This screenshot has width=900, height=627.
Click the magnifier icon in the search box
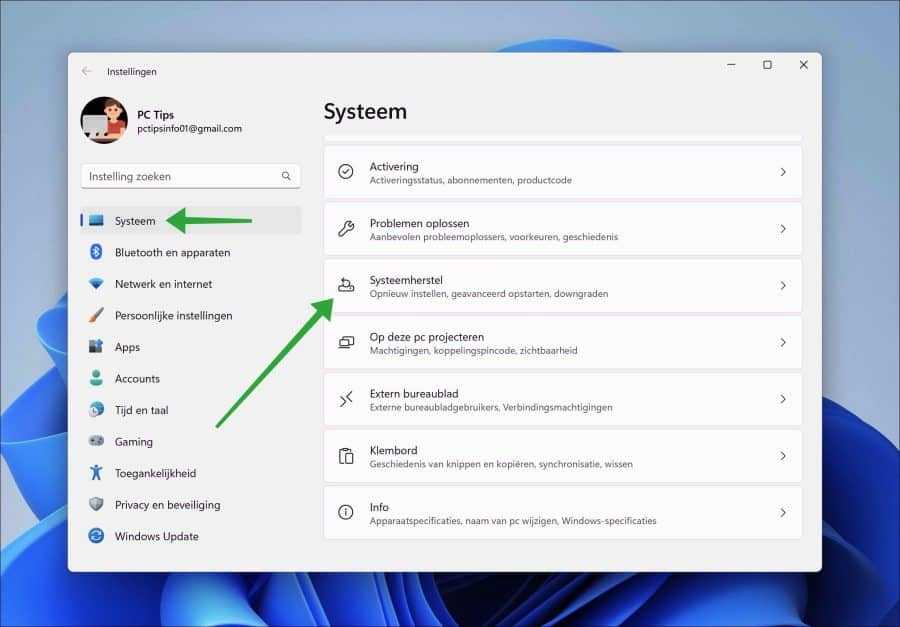click(286, 176)
